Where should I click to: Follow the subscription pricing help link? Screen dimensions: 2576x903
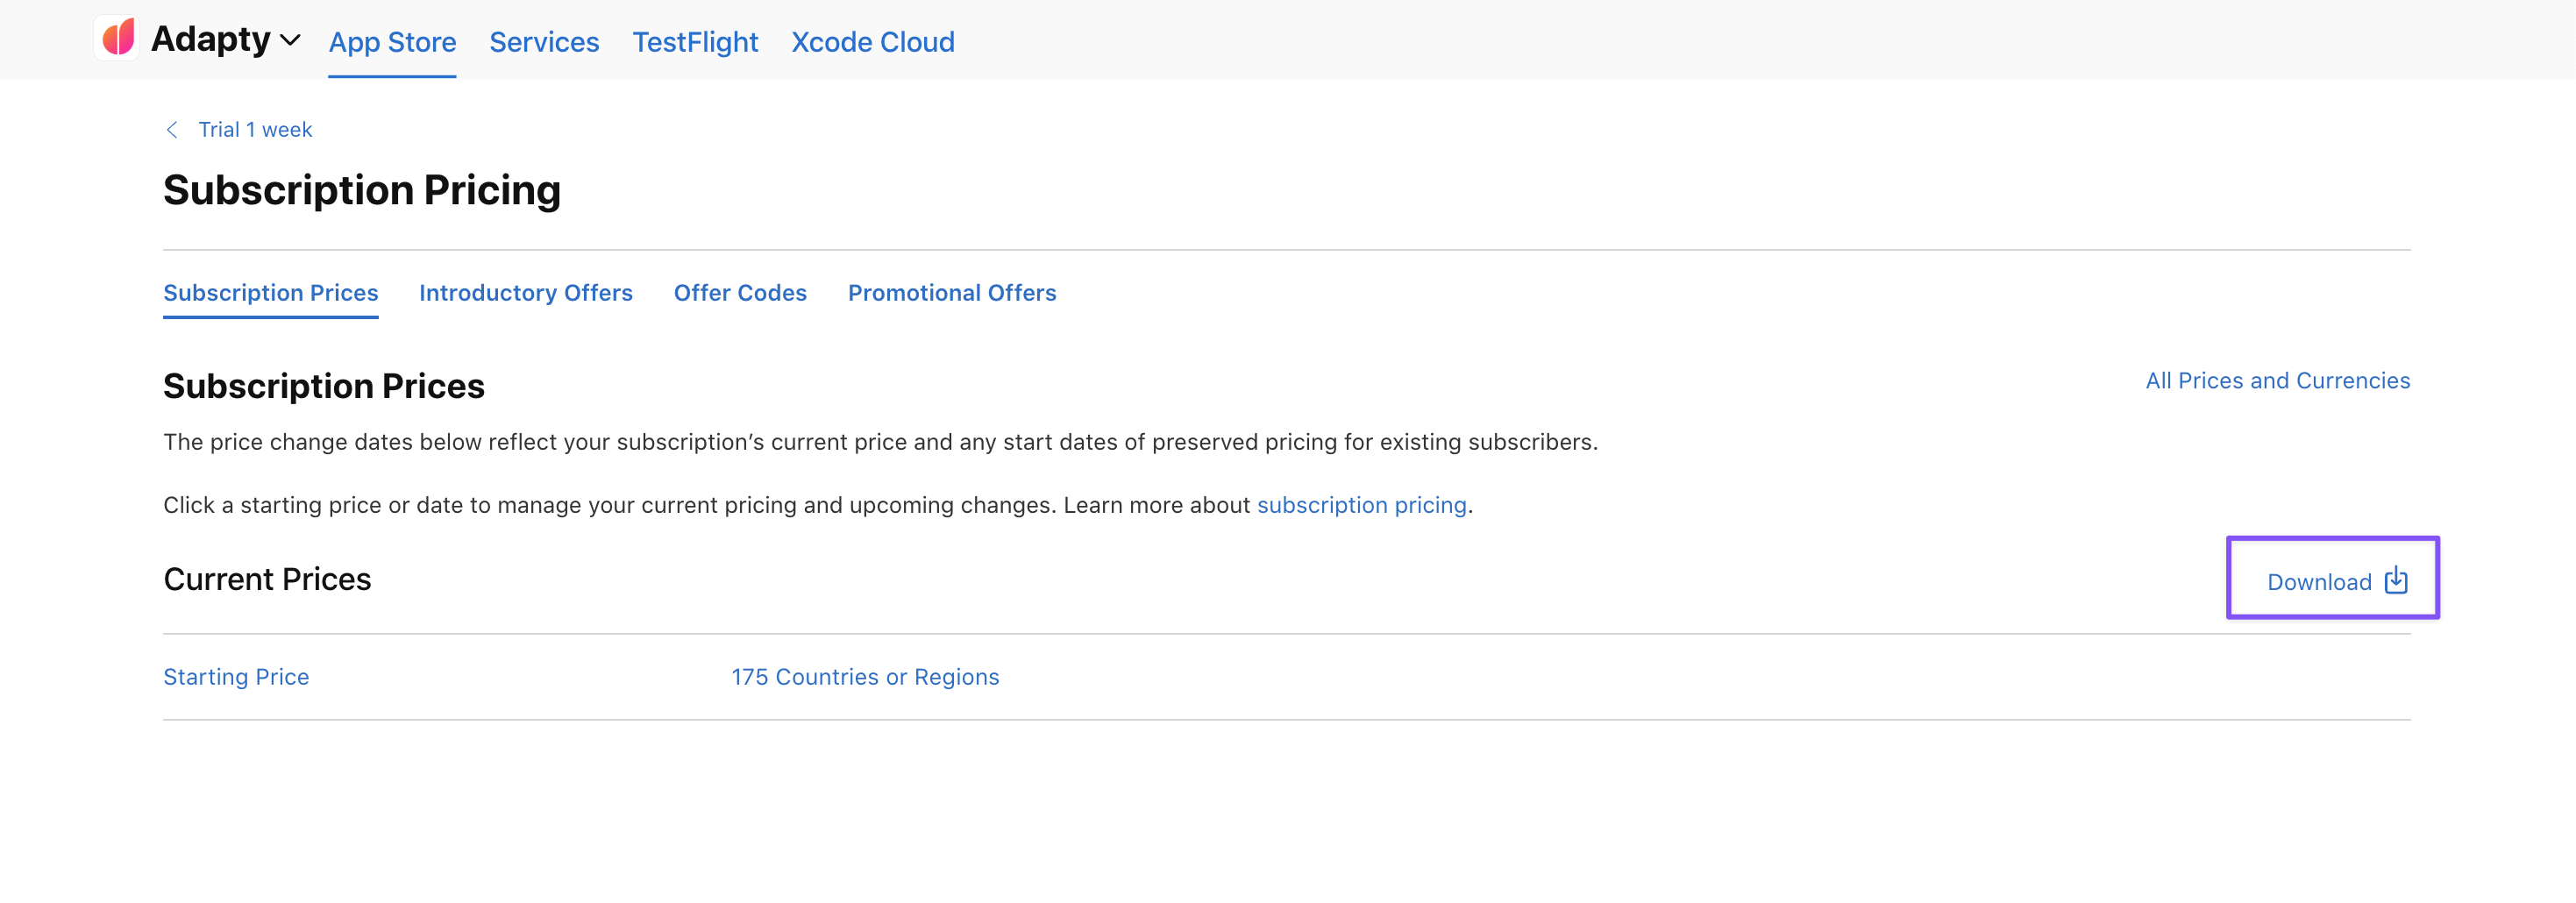[x=1361, y=505]
